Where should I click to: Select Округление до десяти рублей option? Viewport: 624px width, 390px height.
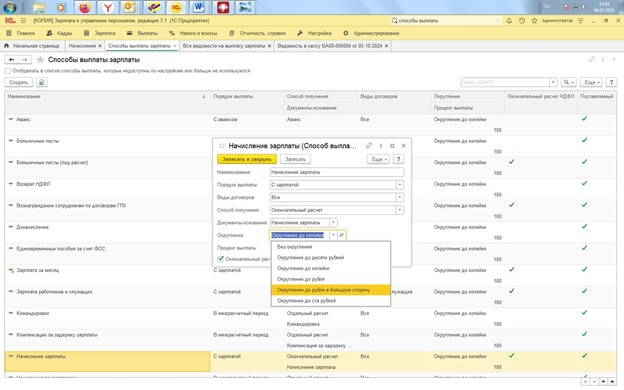coord(331,257)
